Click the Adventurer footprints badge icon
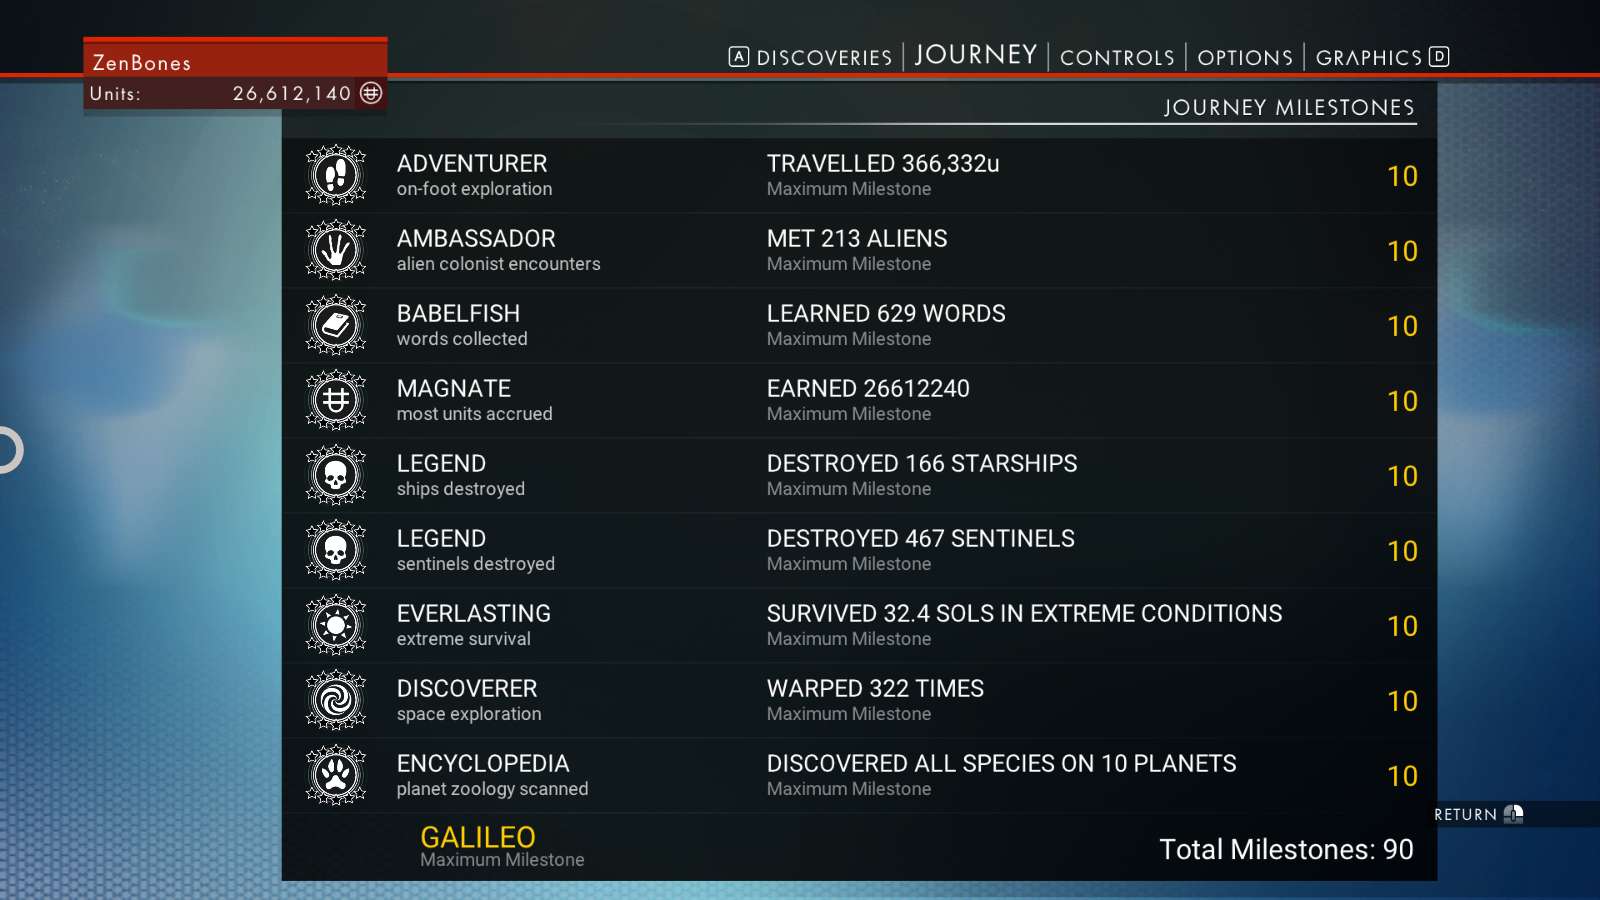The image size is (1600, 900). point(336,175)
